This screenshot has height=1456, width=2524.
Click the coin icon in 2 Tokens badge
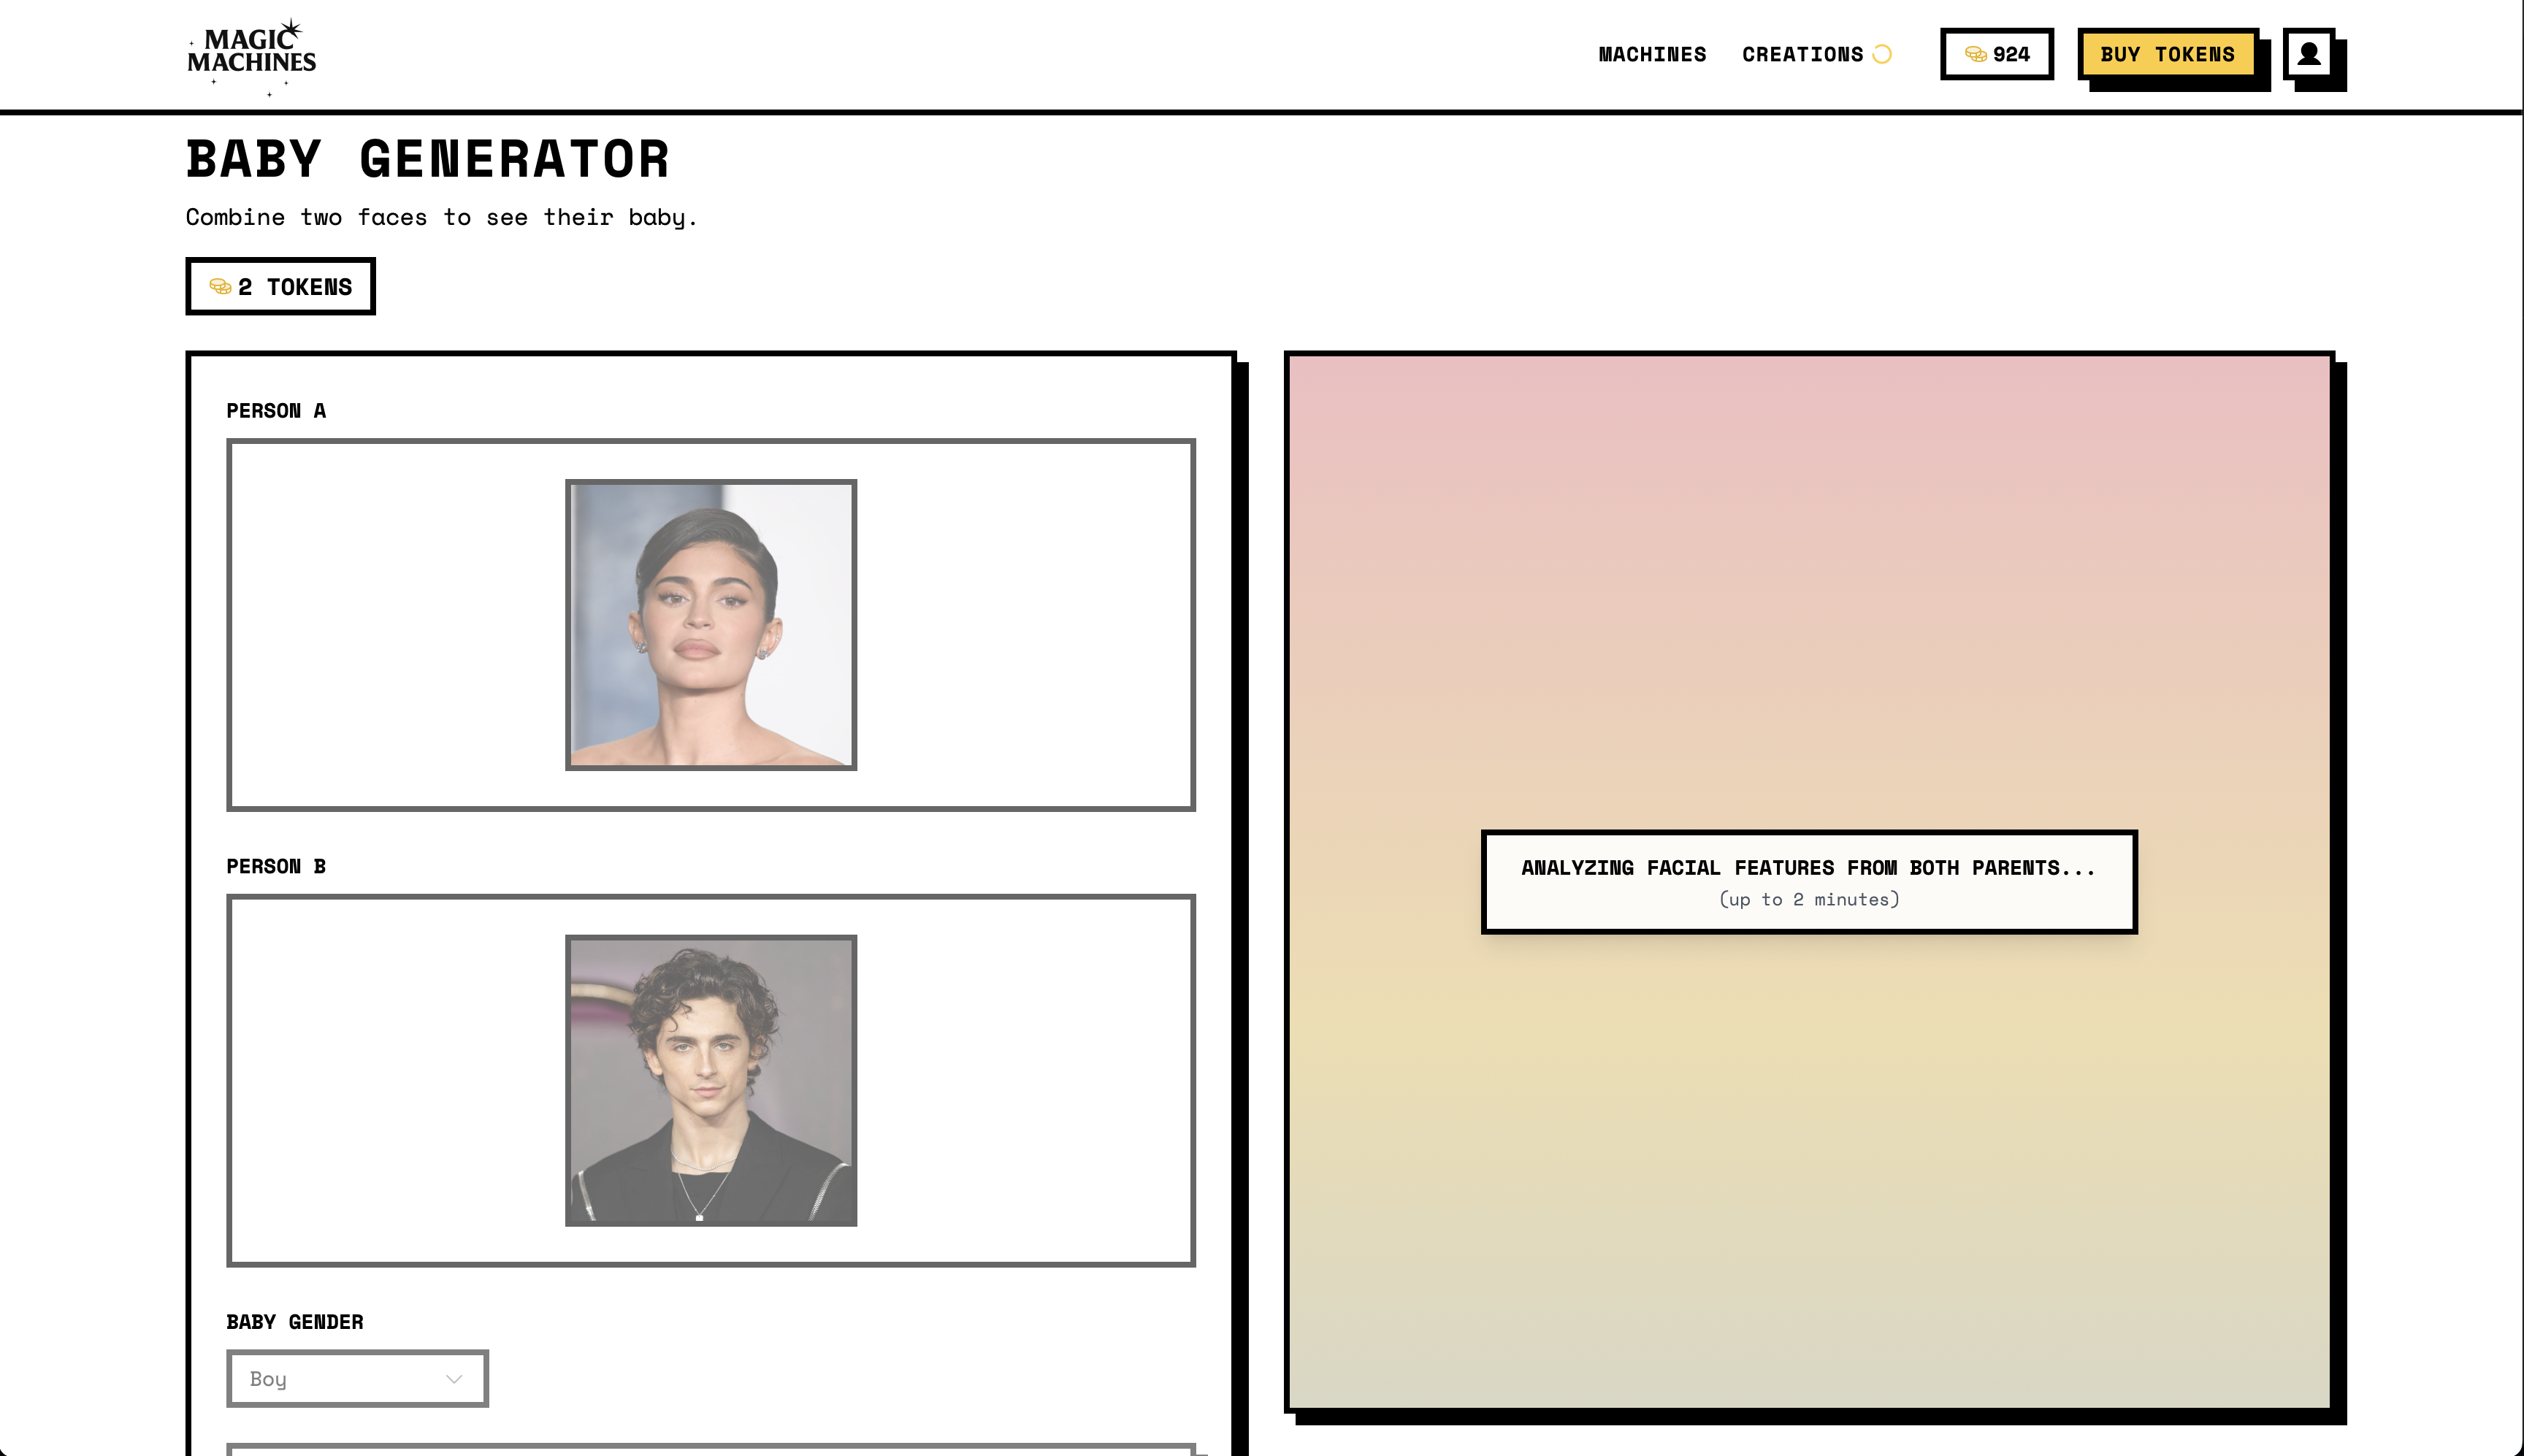tap(220, 287)
